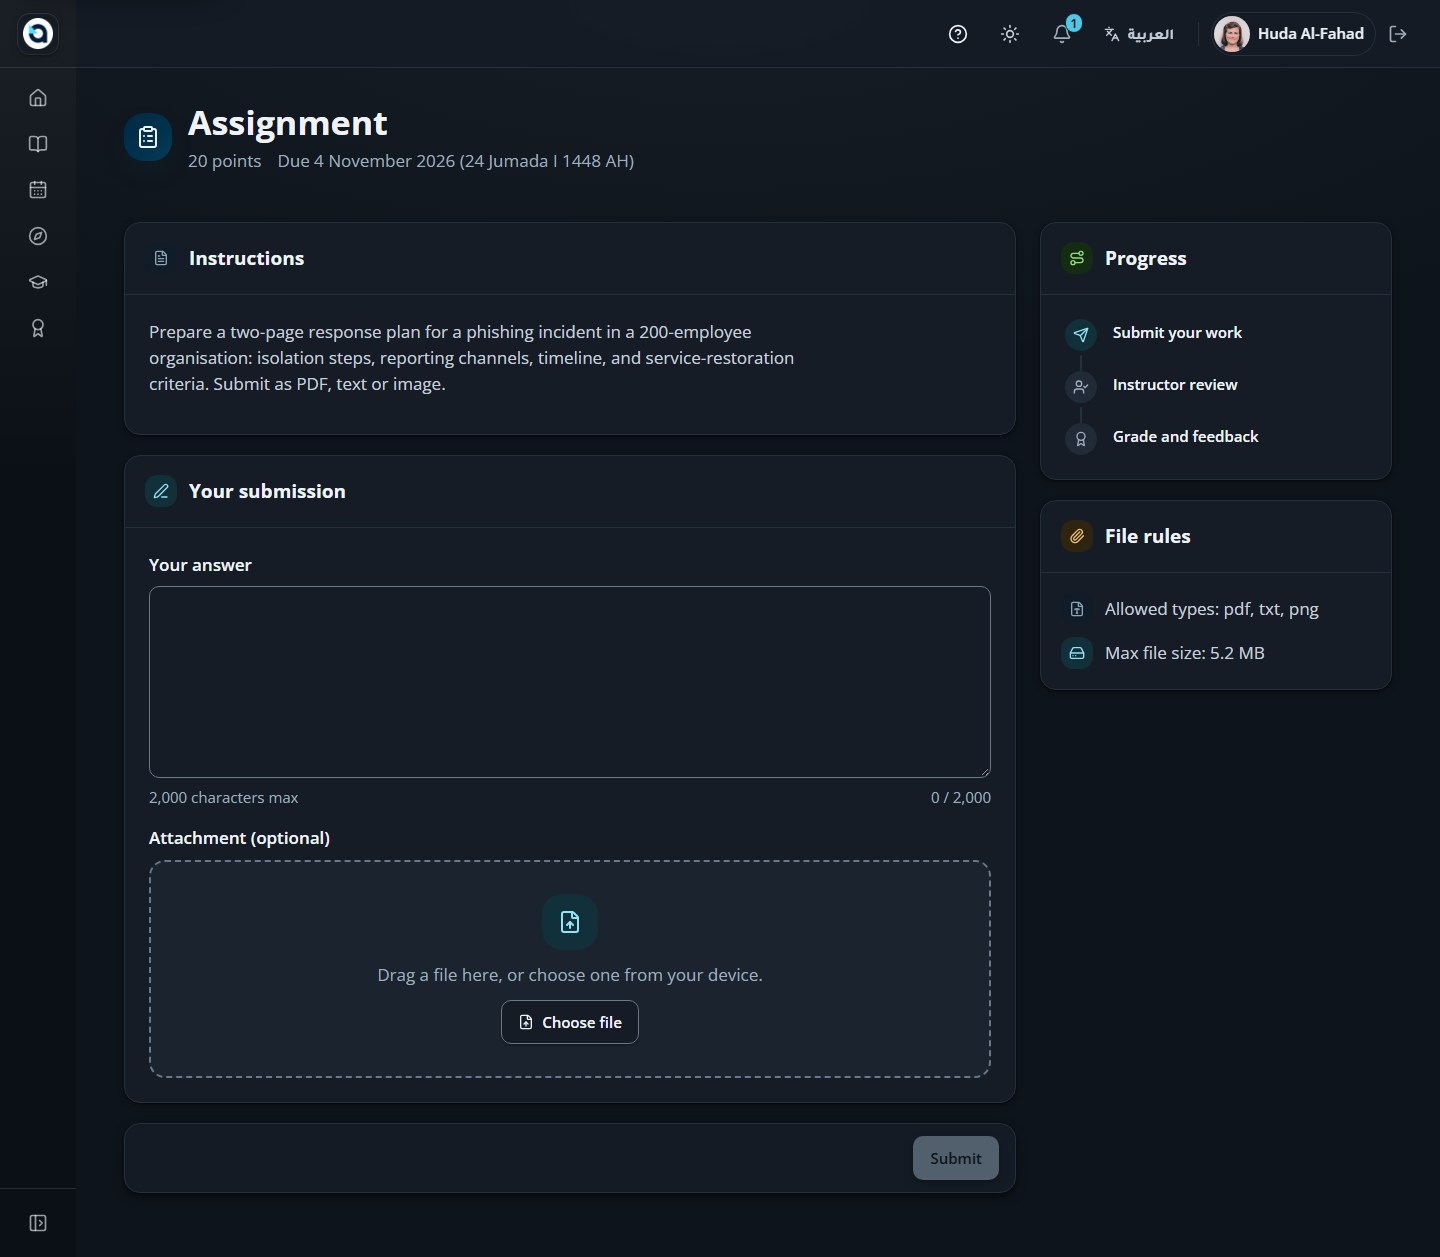Click the Attachment (optional) label
Screen dimensions: 1440x1257
point(239,838)
